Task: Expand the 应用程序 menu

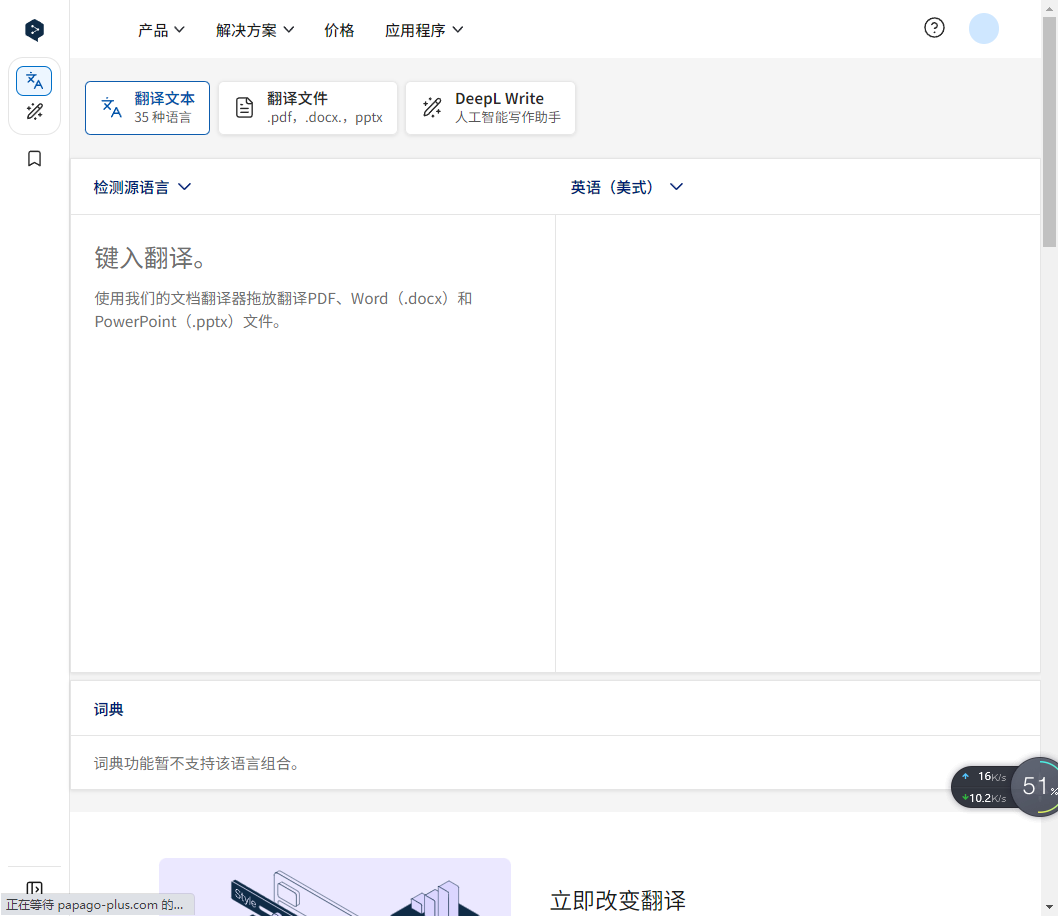Action: coord(424,30)
